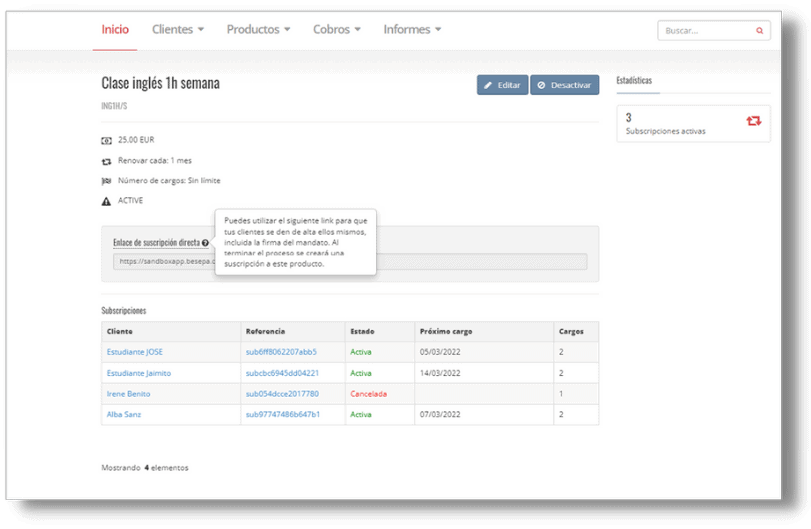This screenshot has width=811, height=529.
Task: Click the money icon next to 25.00 EUR
Action: pos(106,141)
